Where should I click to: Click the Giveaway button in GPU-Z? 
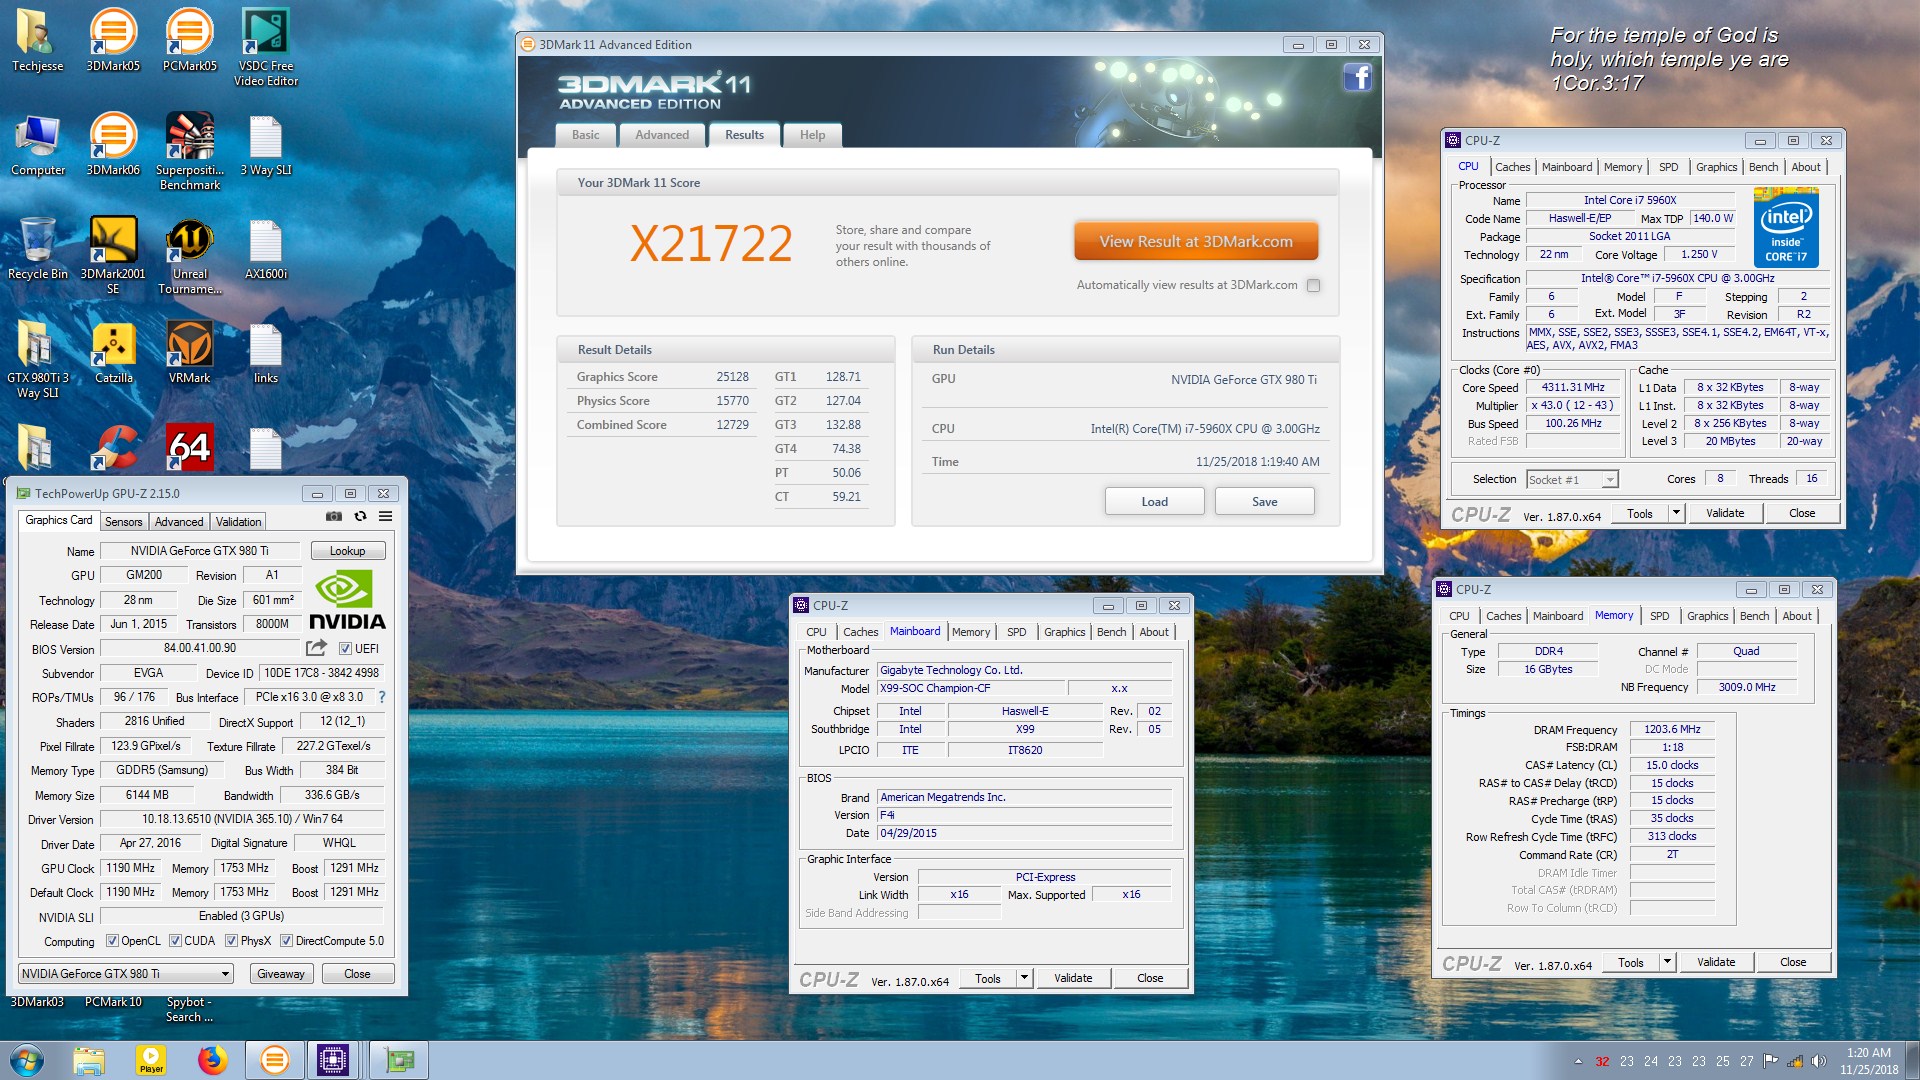[x=280, y=974]
